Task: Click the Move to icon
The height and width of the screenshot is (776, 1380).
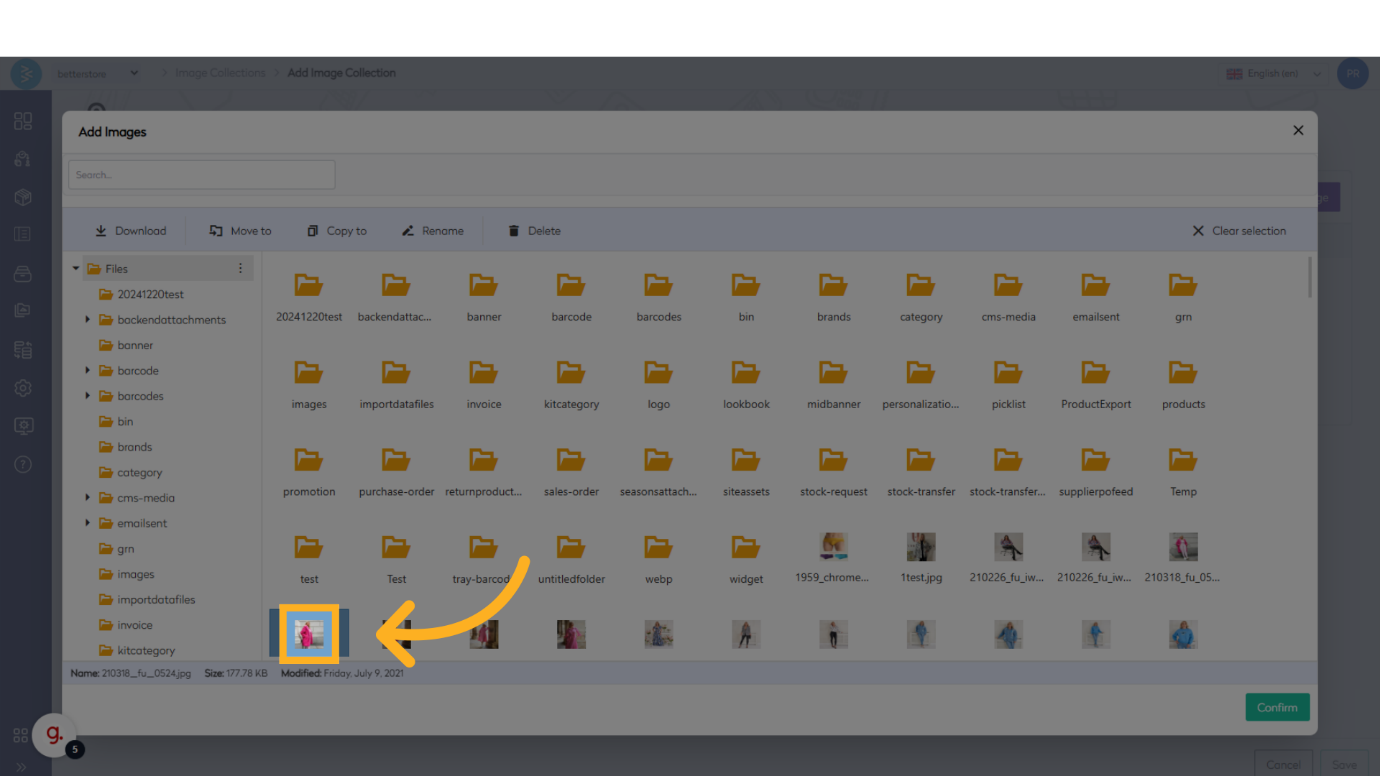Action: 216,231
